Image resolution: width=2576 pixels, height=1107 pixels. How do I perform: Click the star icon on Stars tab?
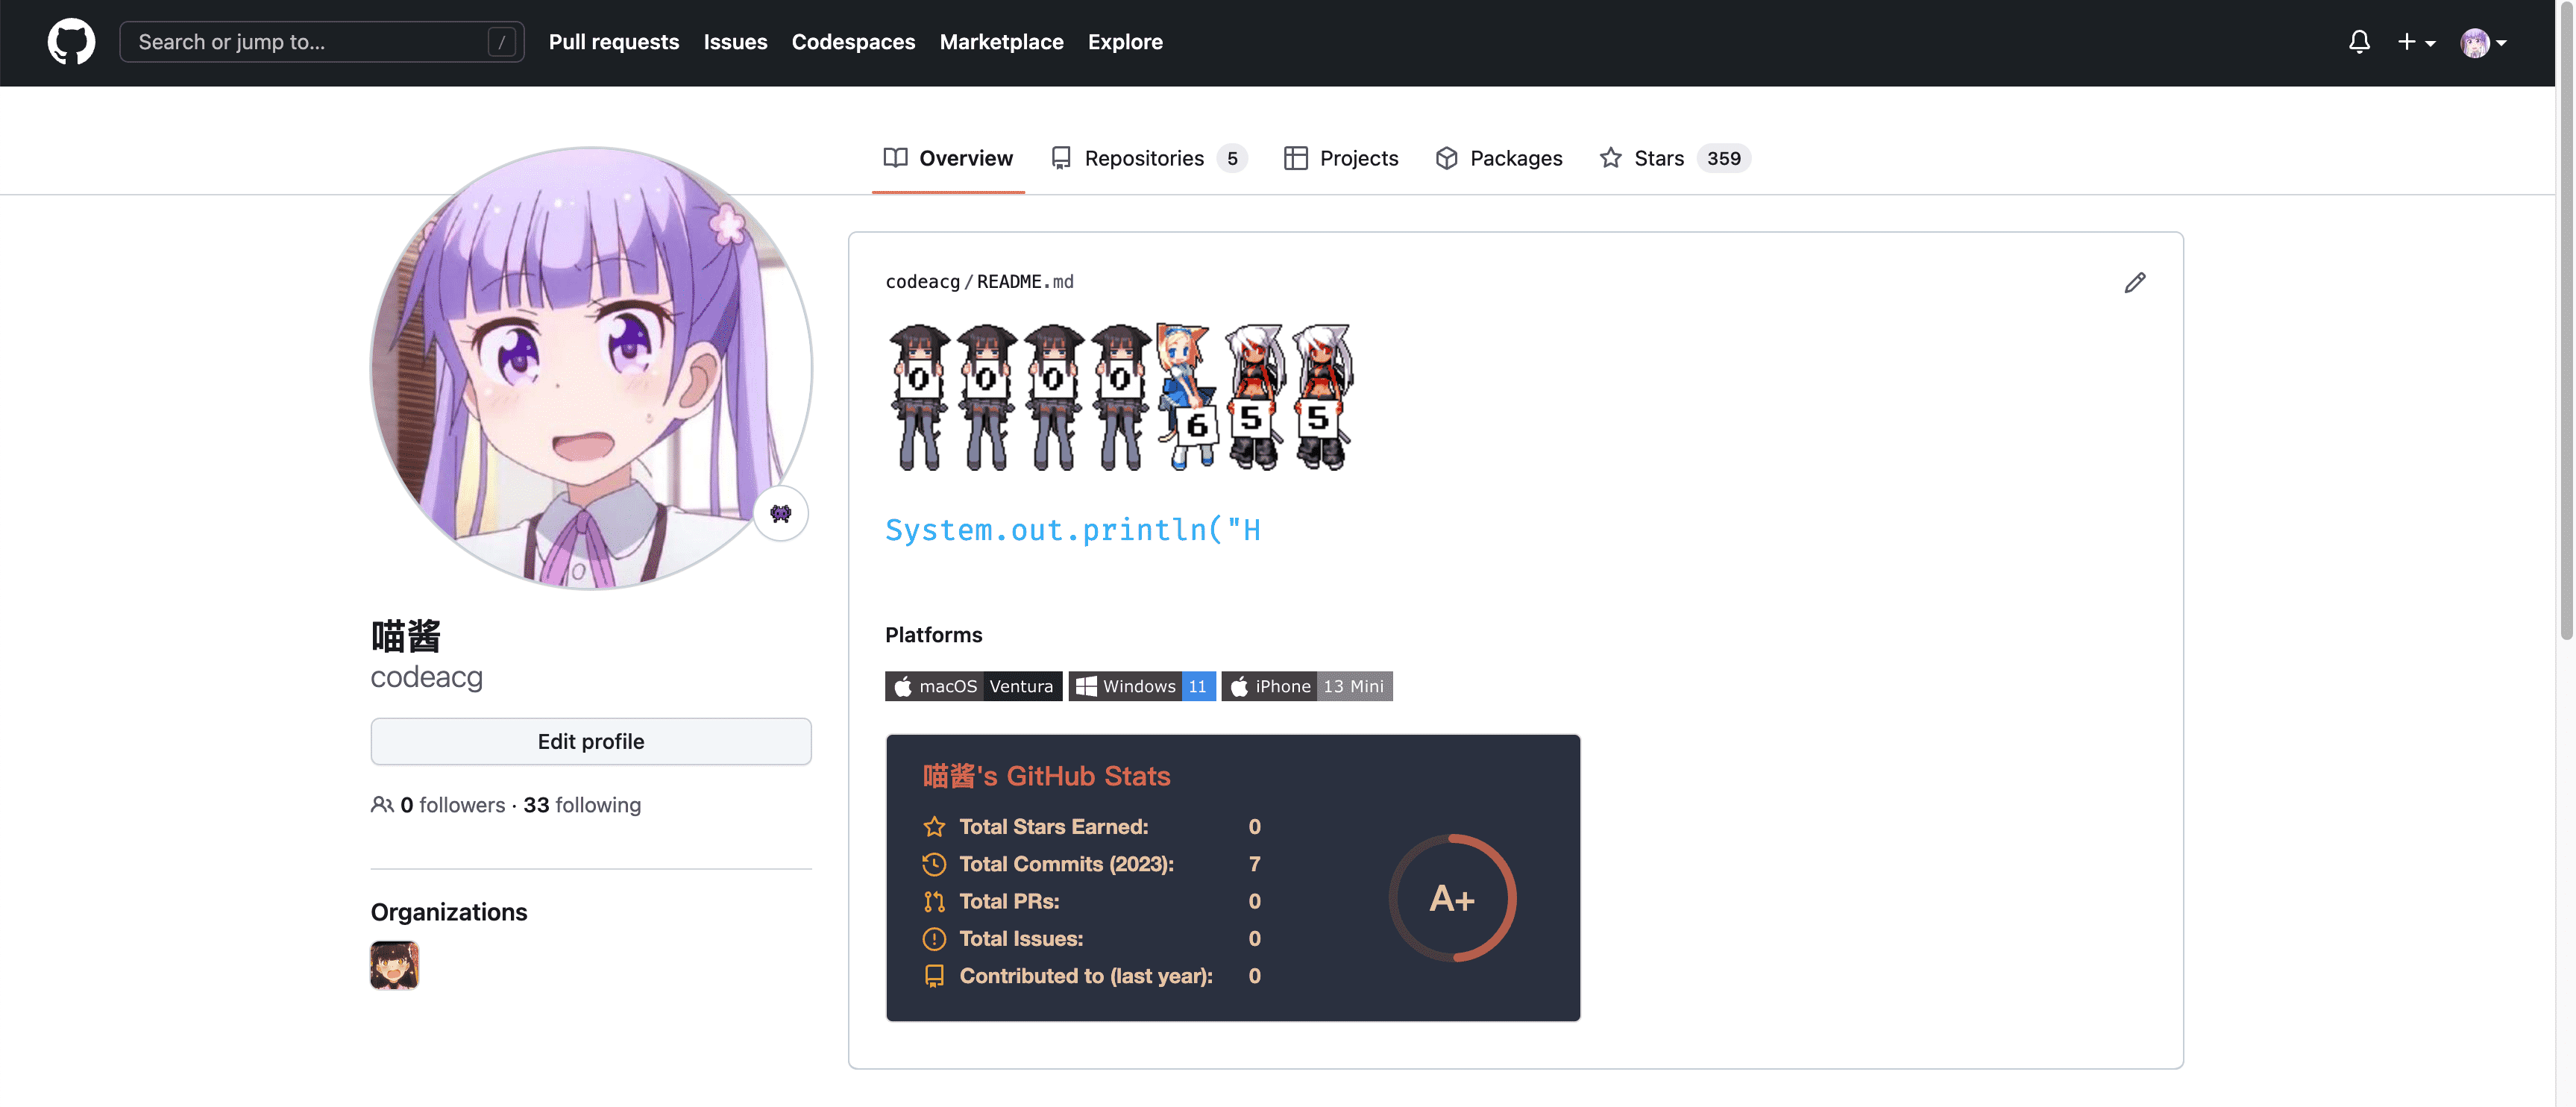point(1610,158)
